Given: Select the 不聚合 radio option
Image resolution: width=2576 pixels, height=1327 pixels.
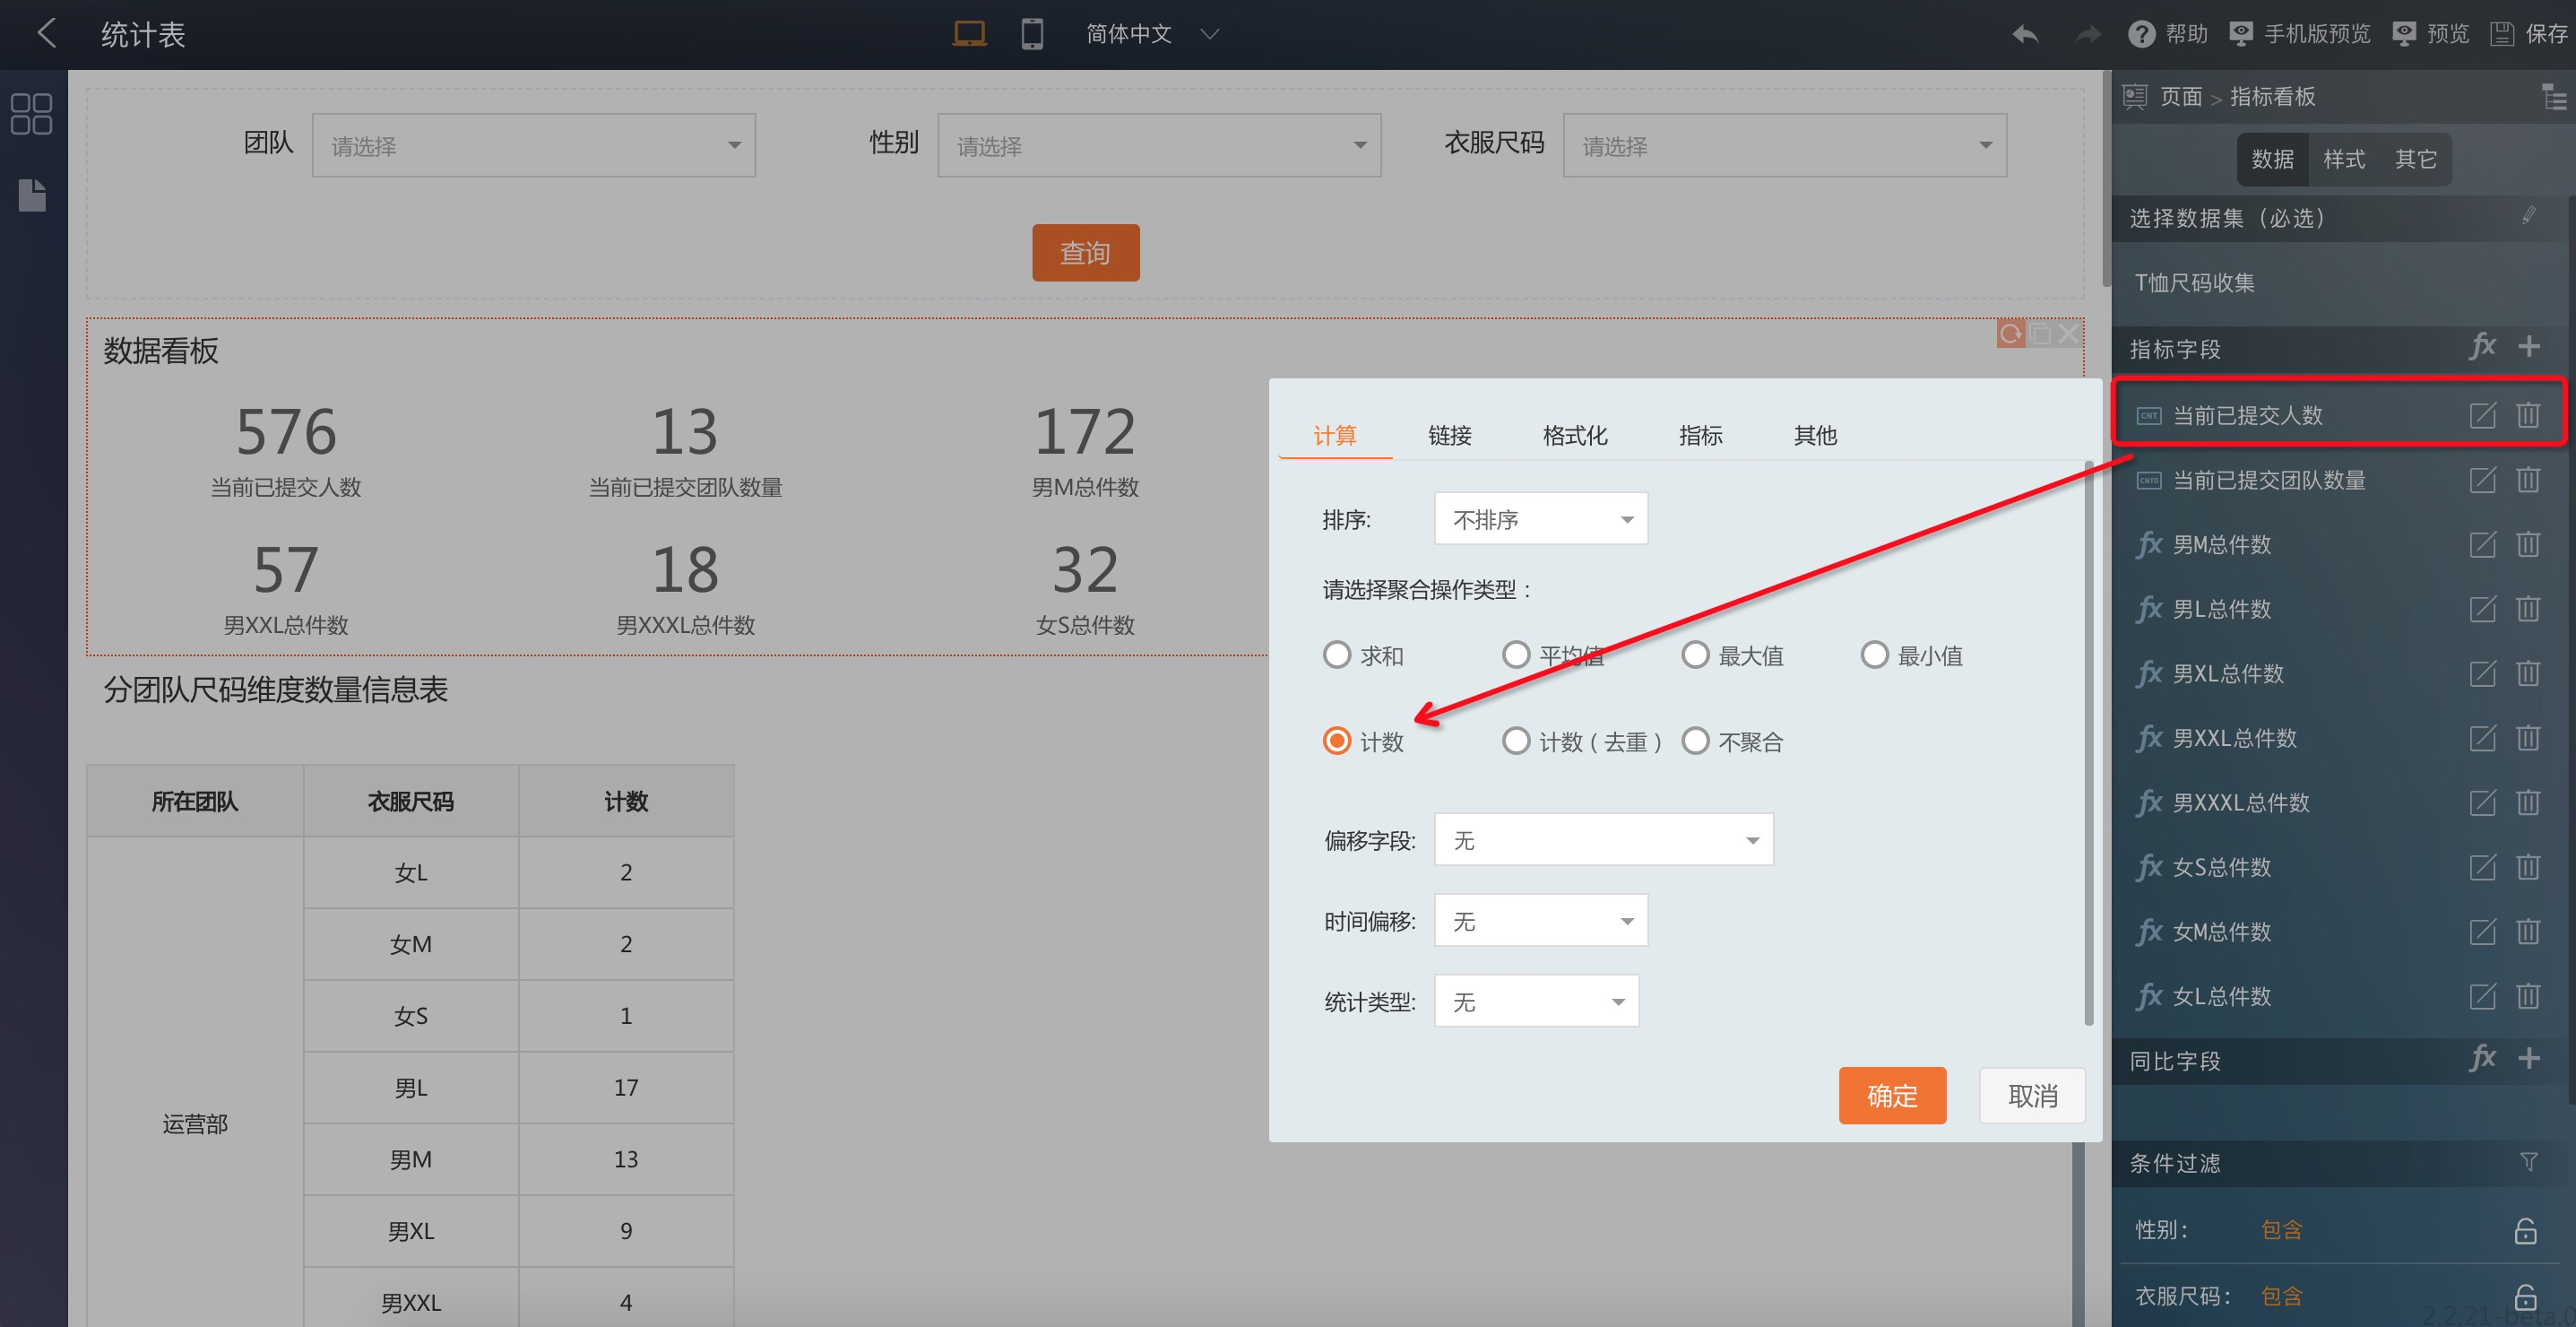Looking at the screenshot, I should click(x=1695, y=742).
